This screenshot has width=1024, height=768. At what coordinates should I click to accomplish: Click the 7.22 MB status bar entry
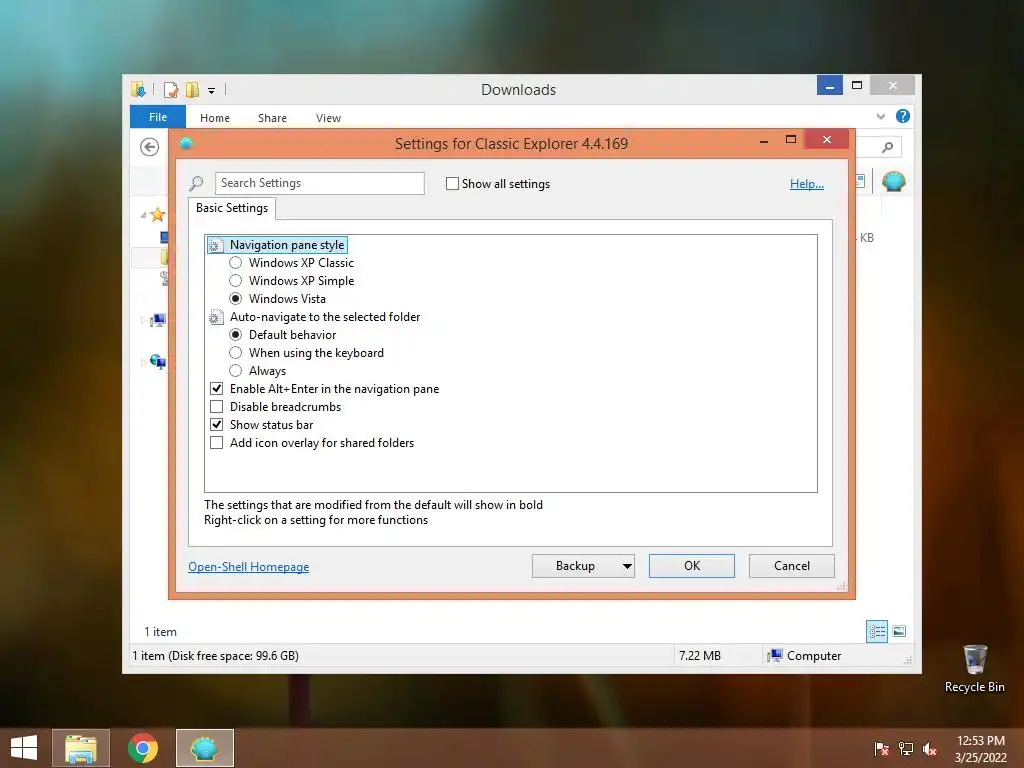coord(700,656)
